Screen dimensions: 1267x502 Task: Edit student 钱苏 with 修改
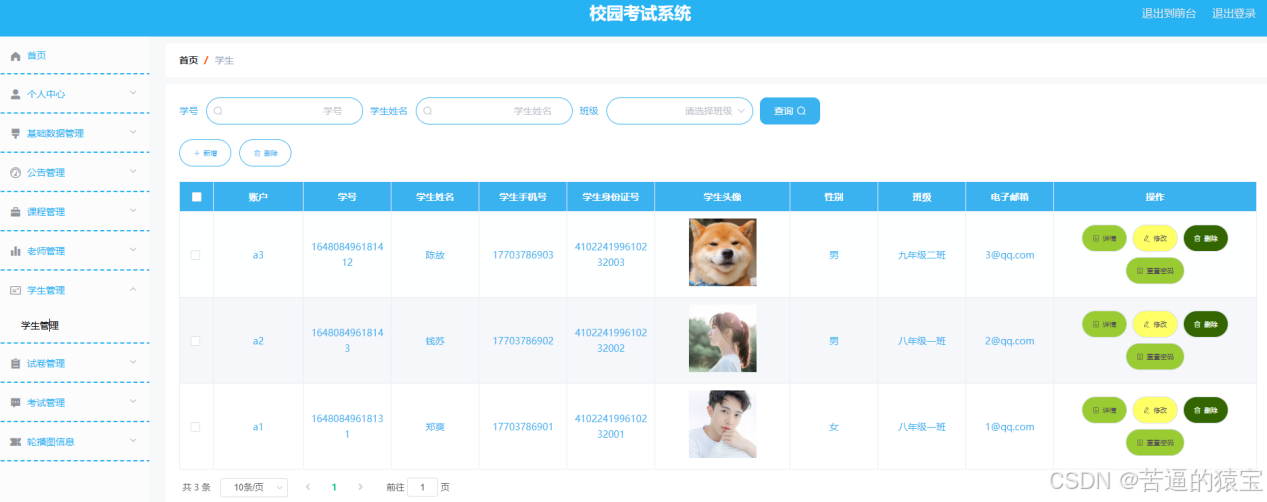tap(1154, 324)
